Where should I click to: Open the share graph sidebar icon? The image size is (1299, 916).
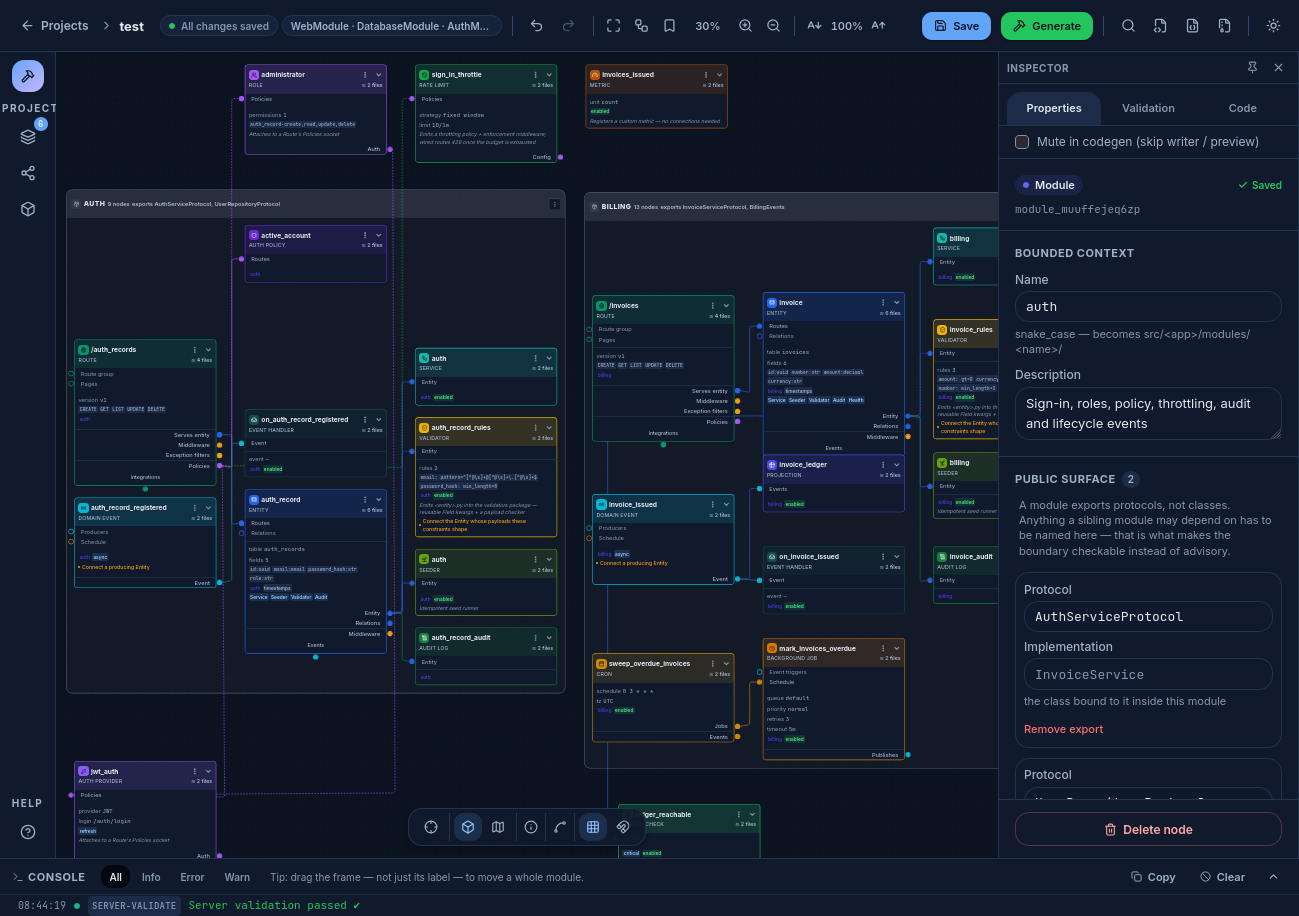[28, 173]
